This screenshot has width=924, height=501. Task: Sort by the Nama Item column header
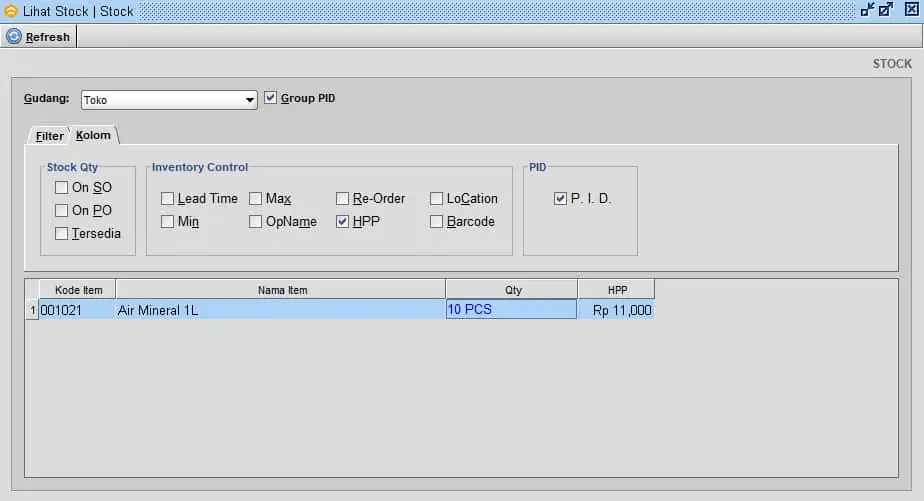coord(282,290)
